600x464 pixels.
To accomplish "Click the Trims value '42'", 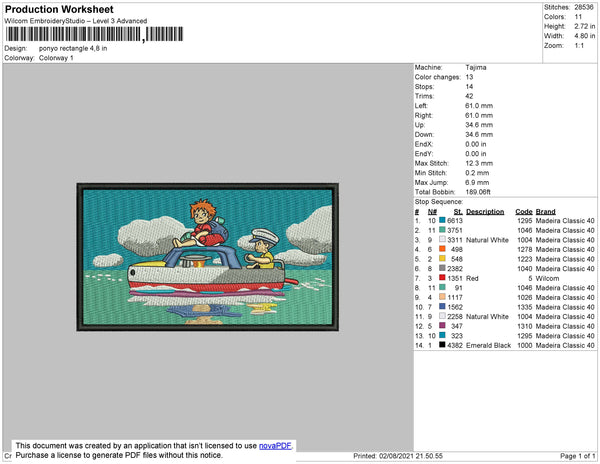I will [470, 96].
